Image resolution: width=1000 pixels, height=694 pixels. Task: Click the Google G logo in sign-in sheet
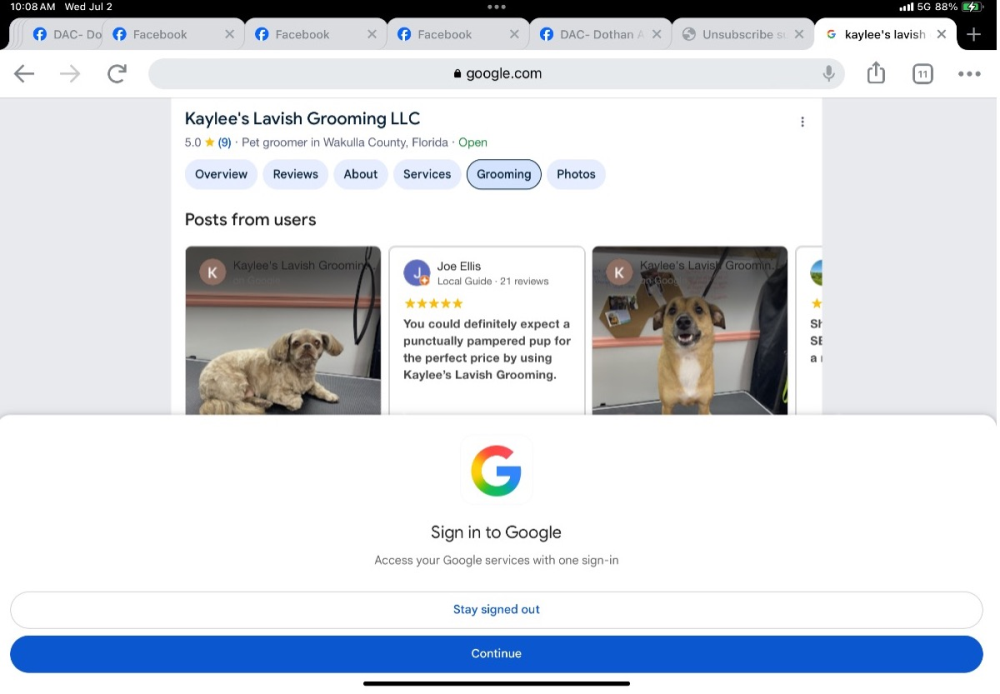coord(496,471)
